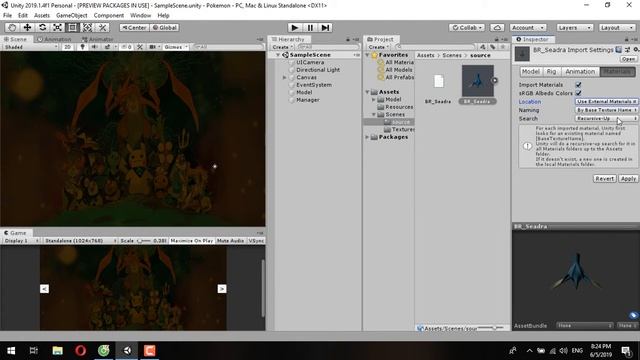Open the Account dropdown
The image size is (640, 360).
pyautogui.click(x=528, y=27)
